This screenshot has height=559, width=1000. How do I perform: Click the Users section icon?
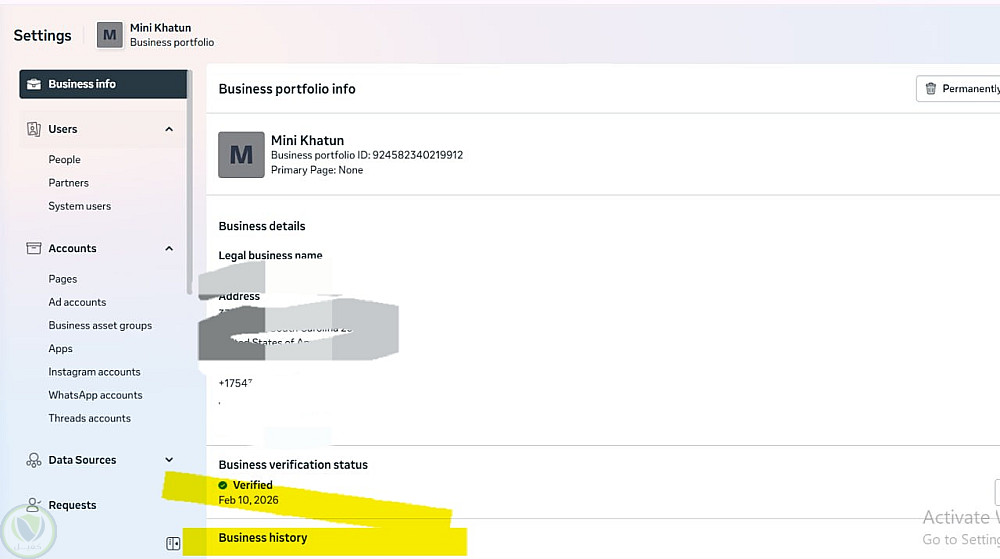34,129
